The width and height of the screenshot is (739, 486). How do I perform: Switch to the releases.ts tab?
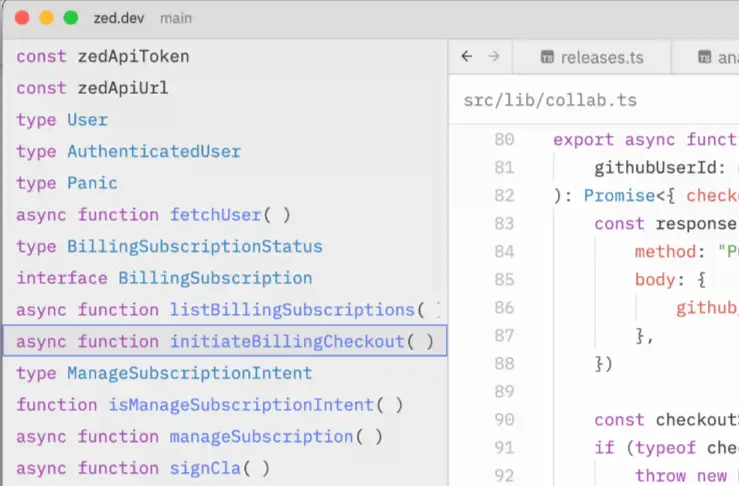click(591, 57)
